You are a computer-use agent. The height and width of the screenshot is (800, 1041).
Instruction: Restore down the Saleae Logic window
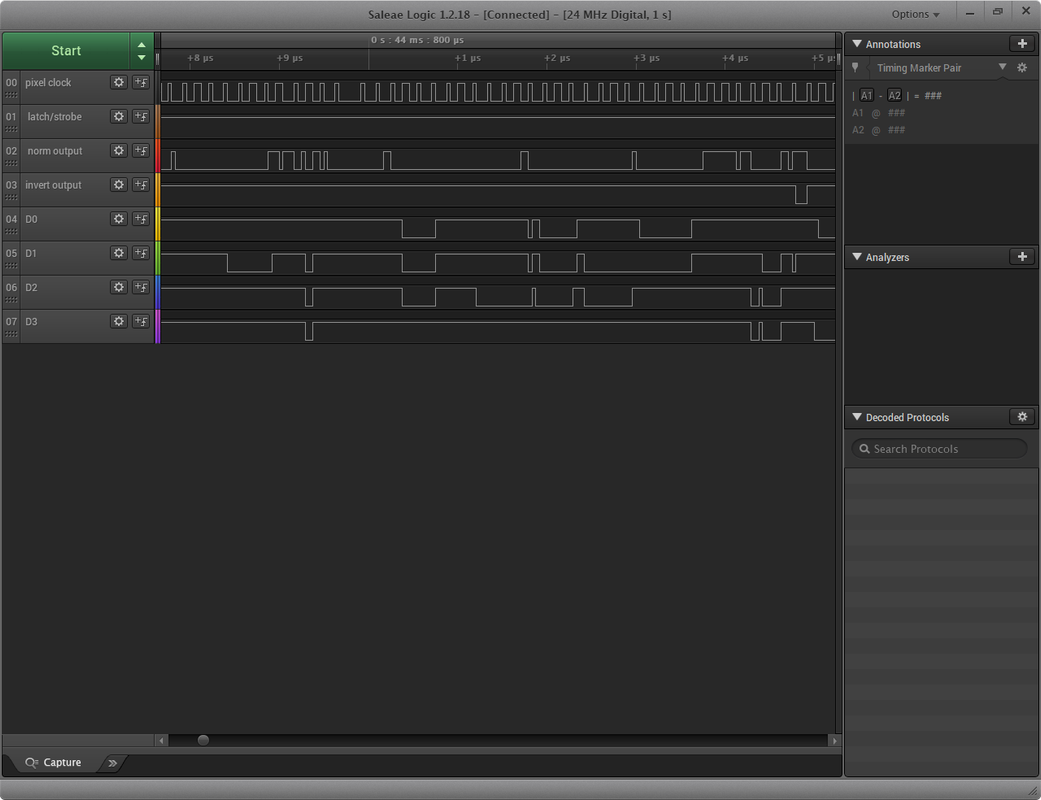click(x=997, y=12)
